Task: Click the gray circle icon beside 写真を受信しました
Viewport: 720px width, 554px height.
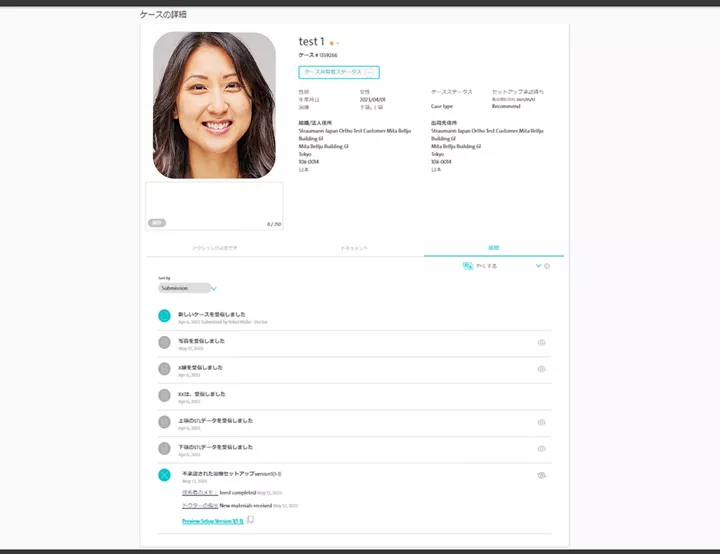Action: click(164, 342)
